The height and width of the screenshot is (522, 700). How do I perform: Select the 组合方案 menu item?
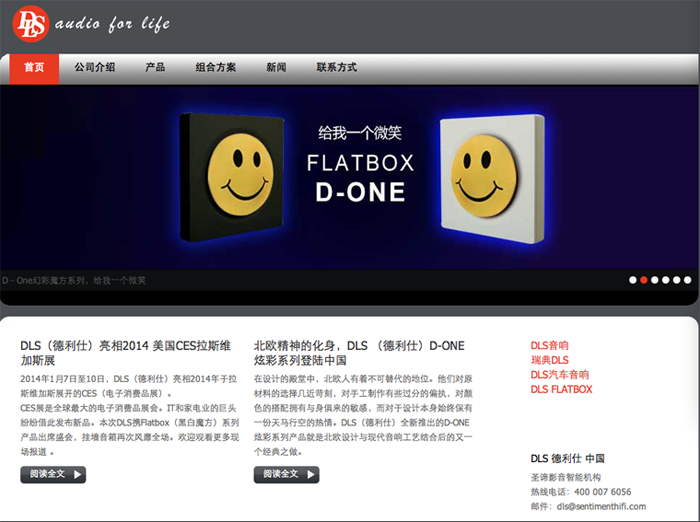point(216,67)
